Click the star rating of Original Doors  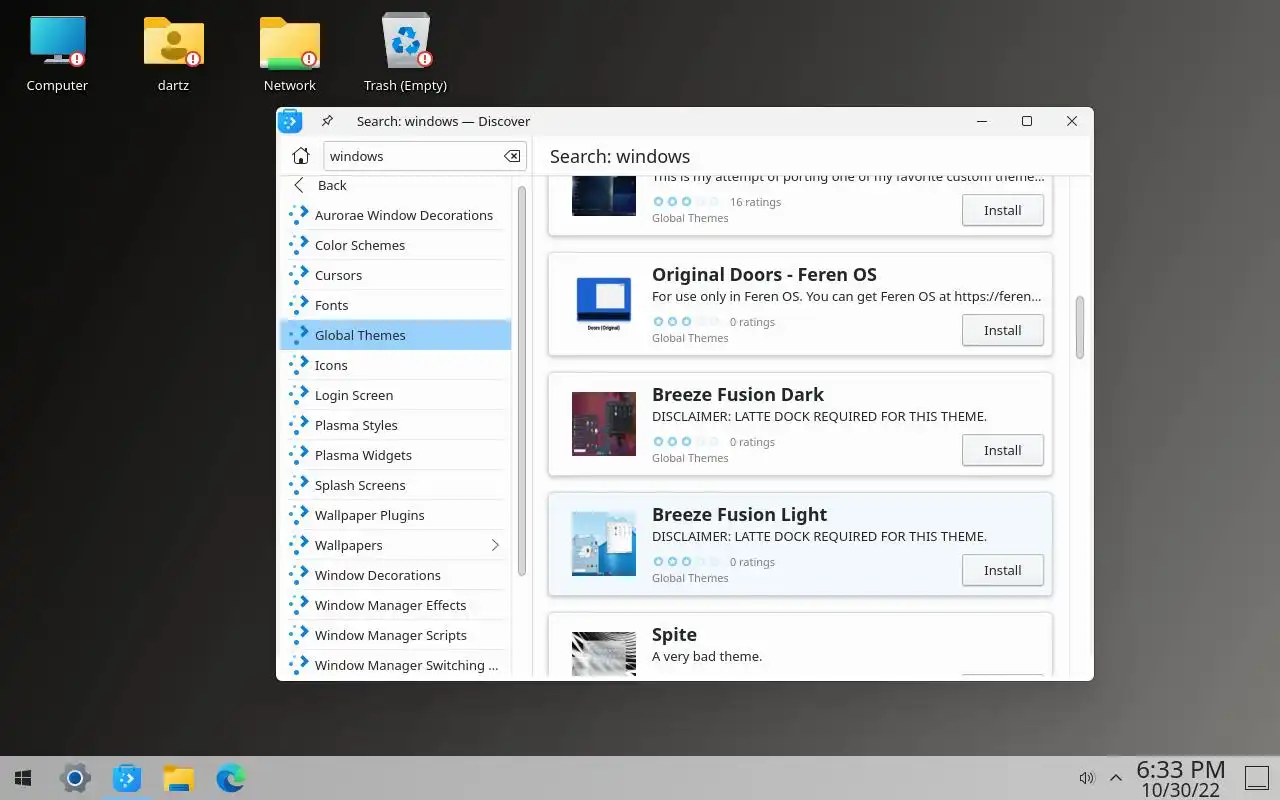tap(686, 322)
